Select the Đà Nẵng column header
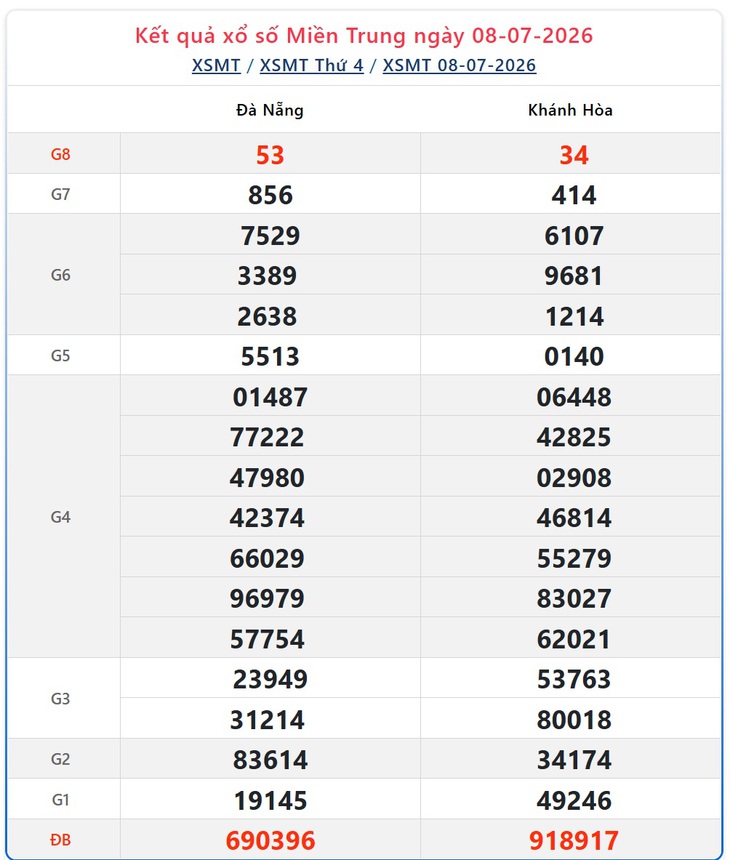Screen dimensions: 730x860 pyautogui.click(x=270, y=110)
